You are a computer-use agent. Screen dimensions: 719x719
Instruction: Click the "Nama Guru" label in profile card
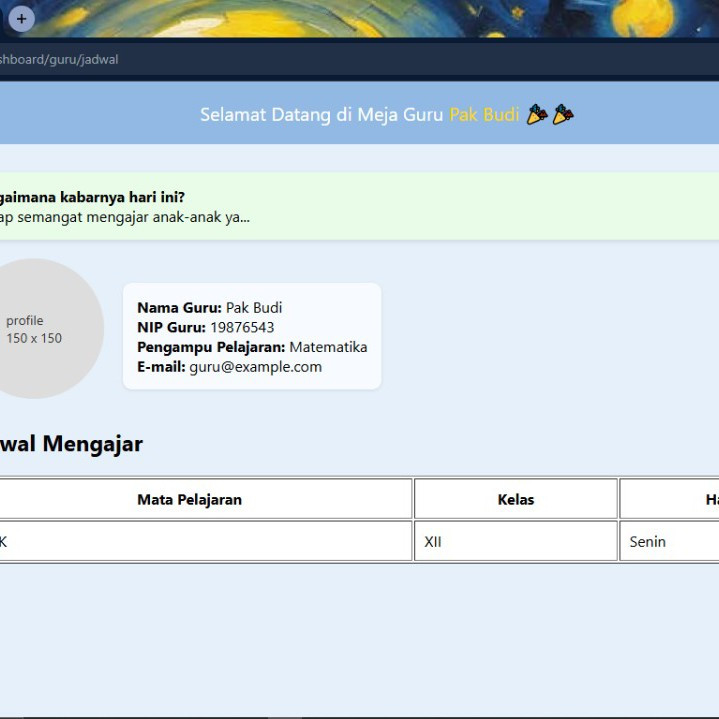pos(179,308)
